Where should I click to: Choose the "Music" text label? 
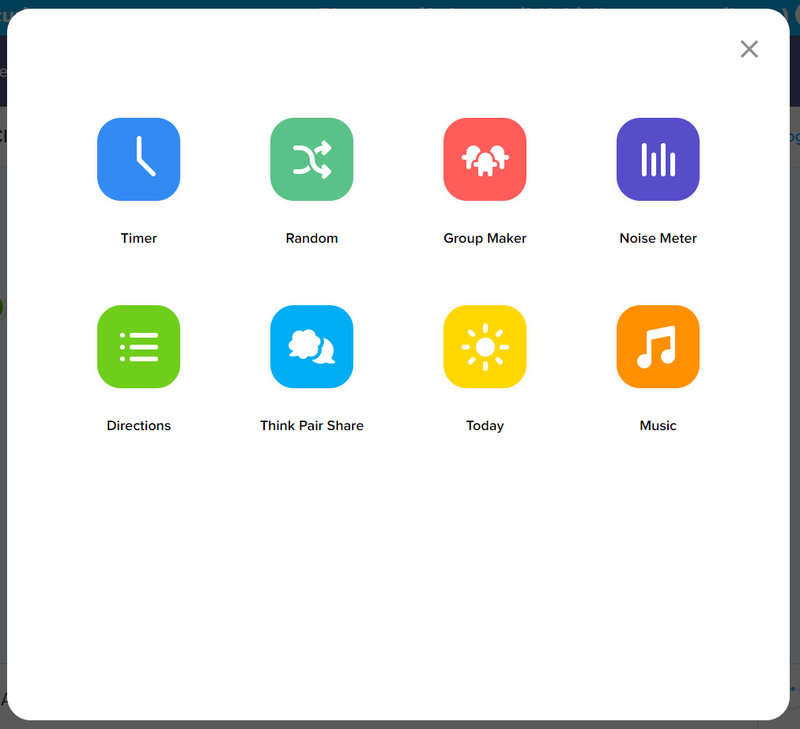(x=658, y=425)
